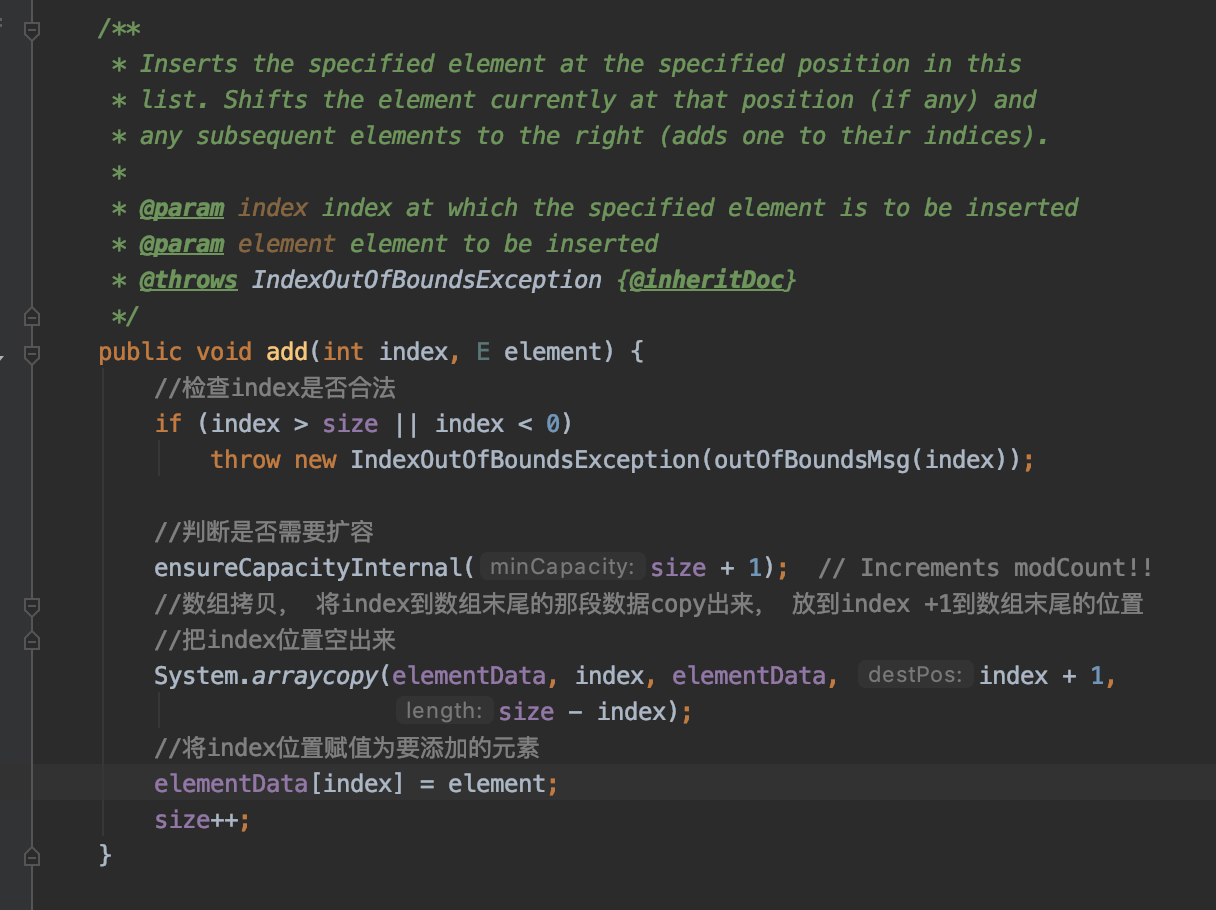Click the "minCapacity:" parameter hint

click(562, 568)
